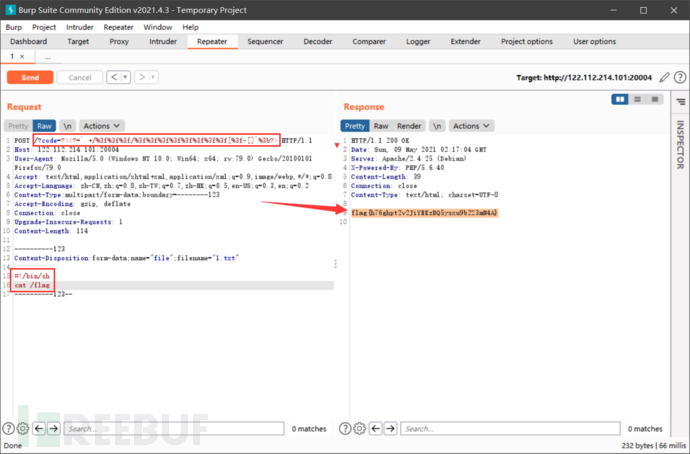Select the tabbed layout icon
The height and width of the screenshot is (454, 690).
[655, 99]
